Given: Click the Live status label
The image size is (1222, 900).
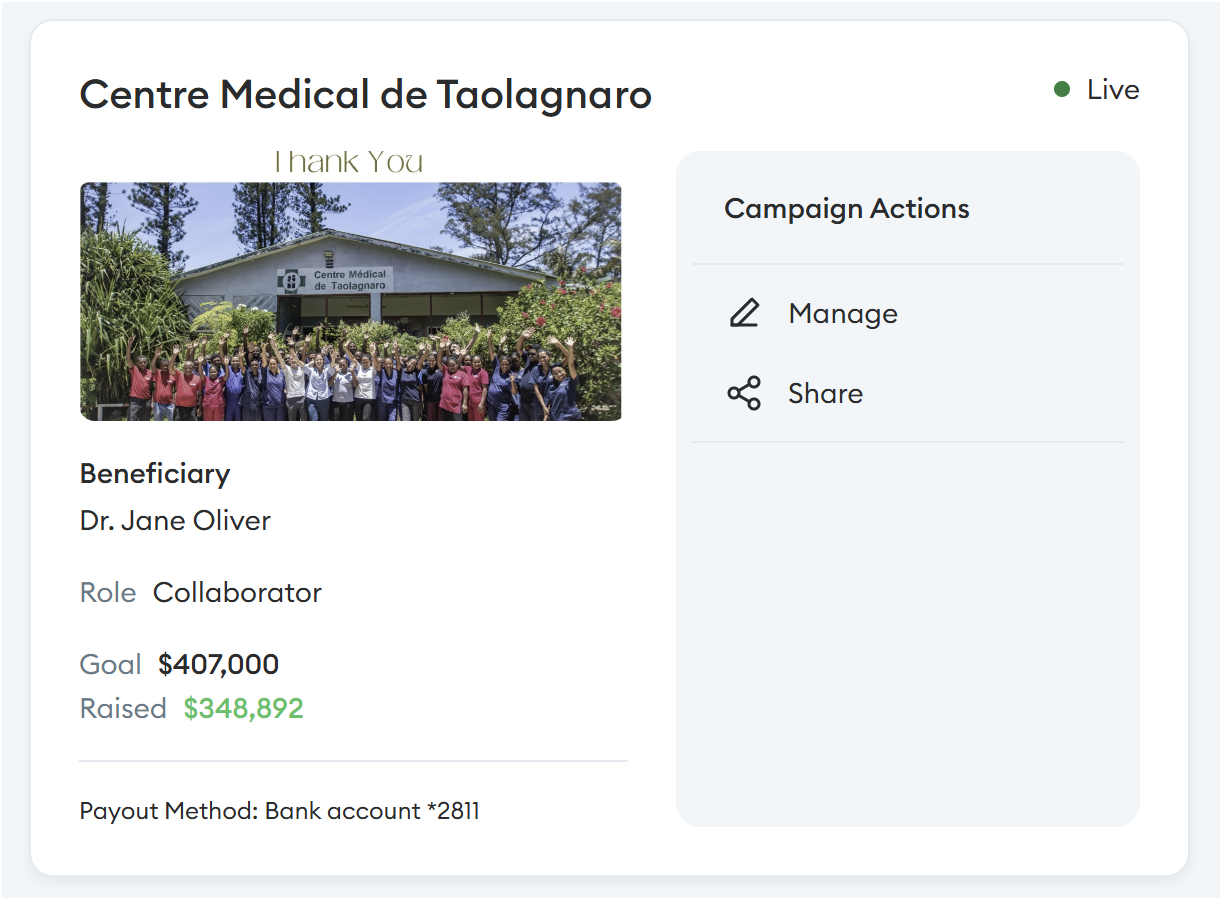Looking at the screenshot, I should coord(1113,90).
